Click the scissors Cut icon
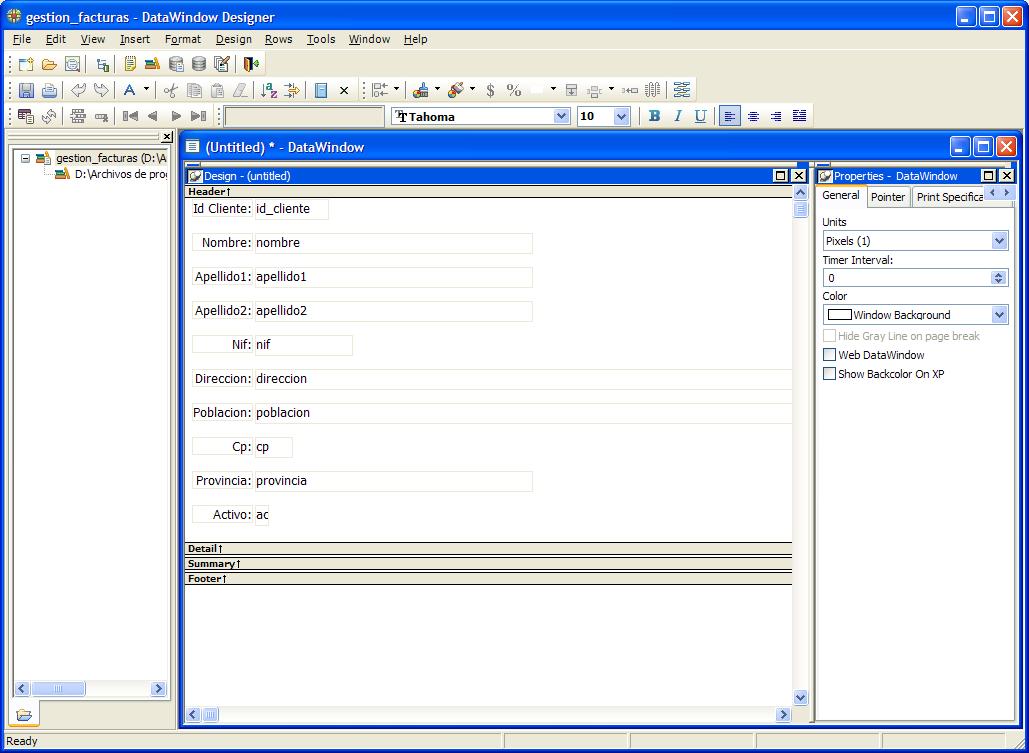Image resolution: width=1029 pixels, height=753 pixels. click(x=171, y=90)
